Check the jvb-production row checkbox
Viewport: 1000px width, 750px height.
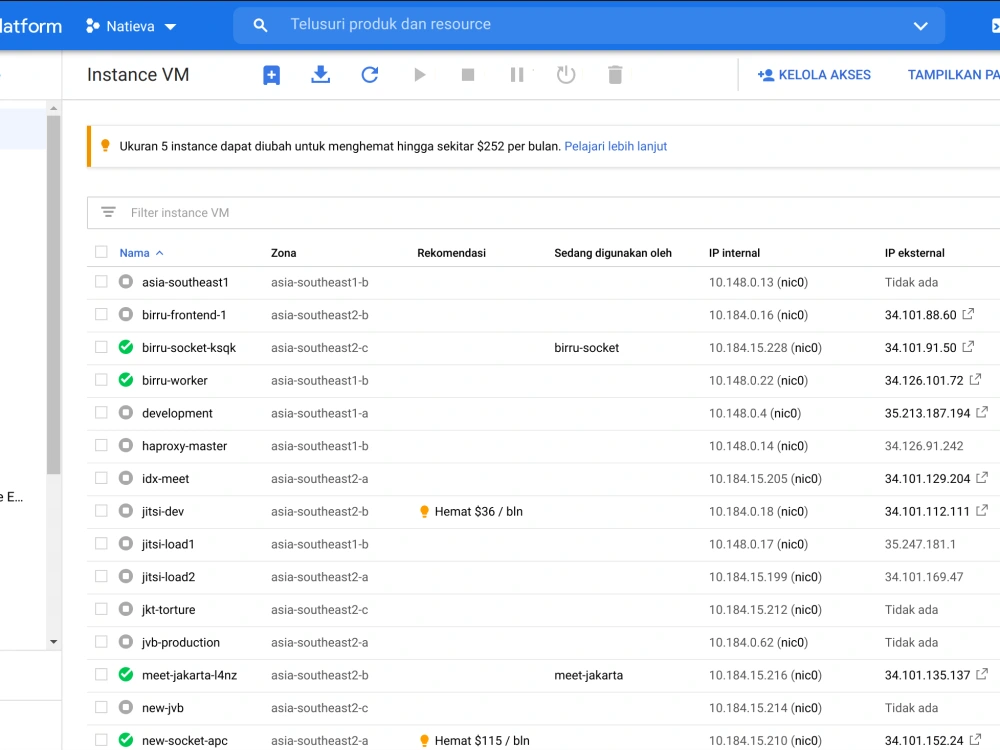coord(101,642)
